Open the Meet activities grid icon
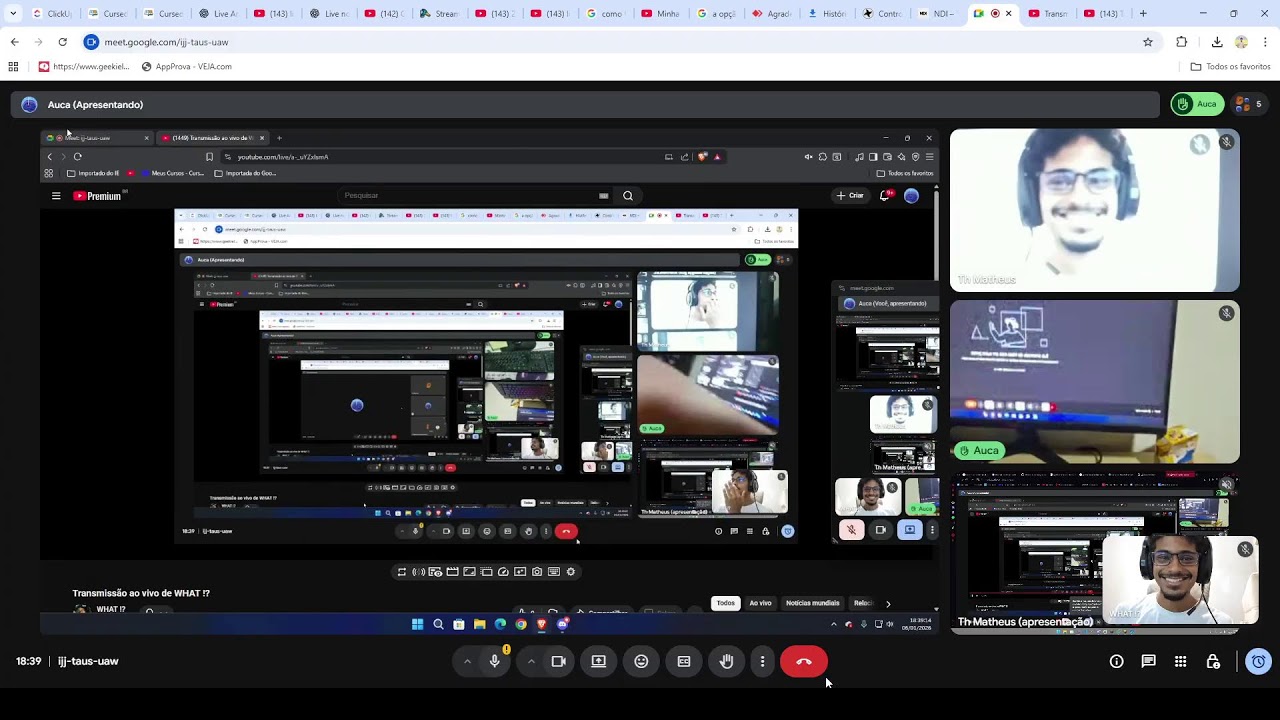The width and height of the screenshot is (1280, 720). pyautogui.click(x=1181, y=661)
